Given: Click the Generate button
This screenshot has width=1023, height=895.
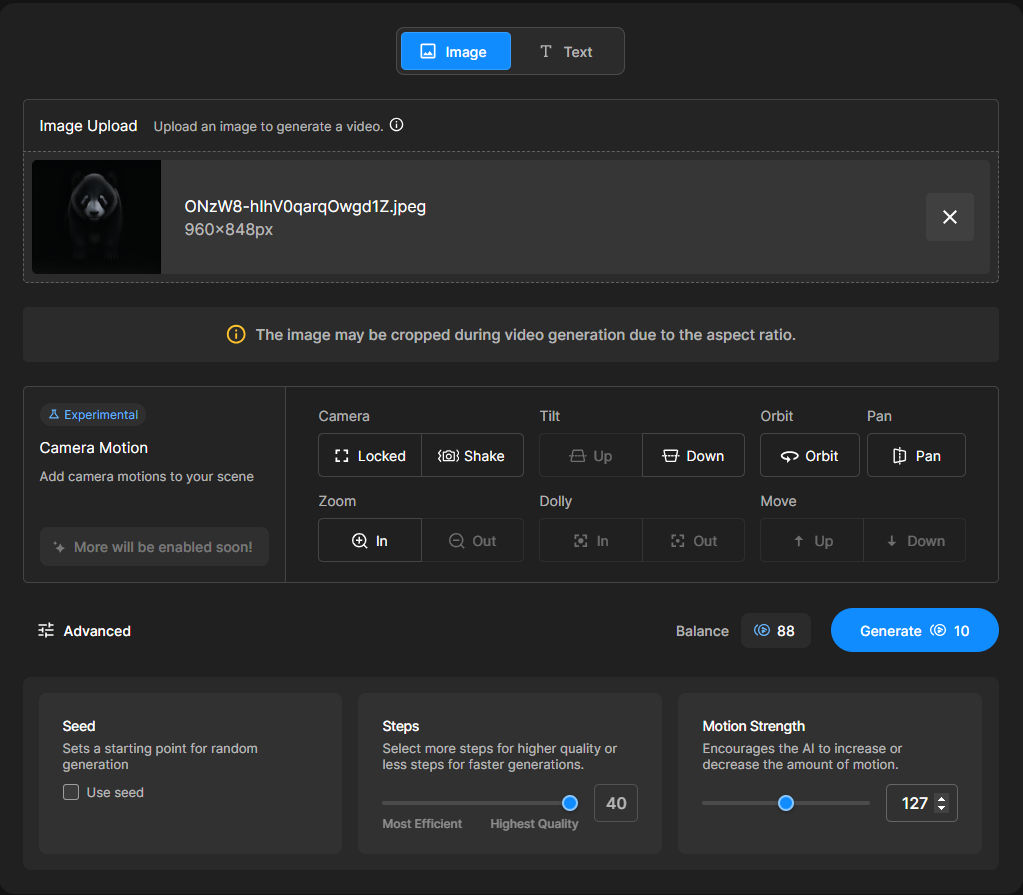Looking at the screenshot, I should click(914, 631).
